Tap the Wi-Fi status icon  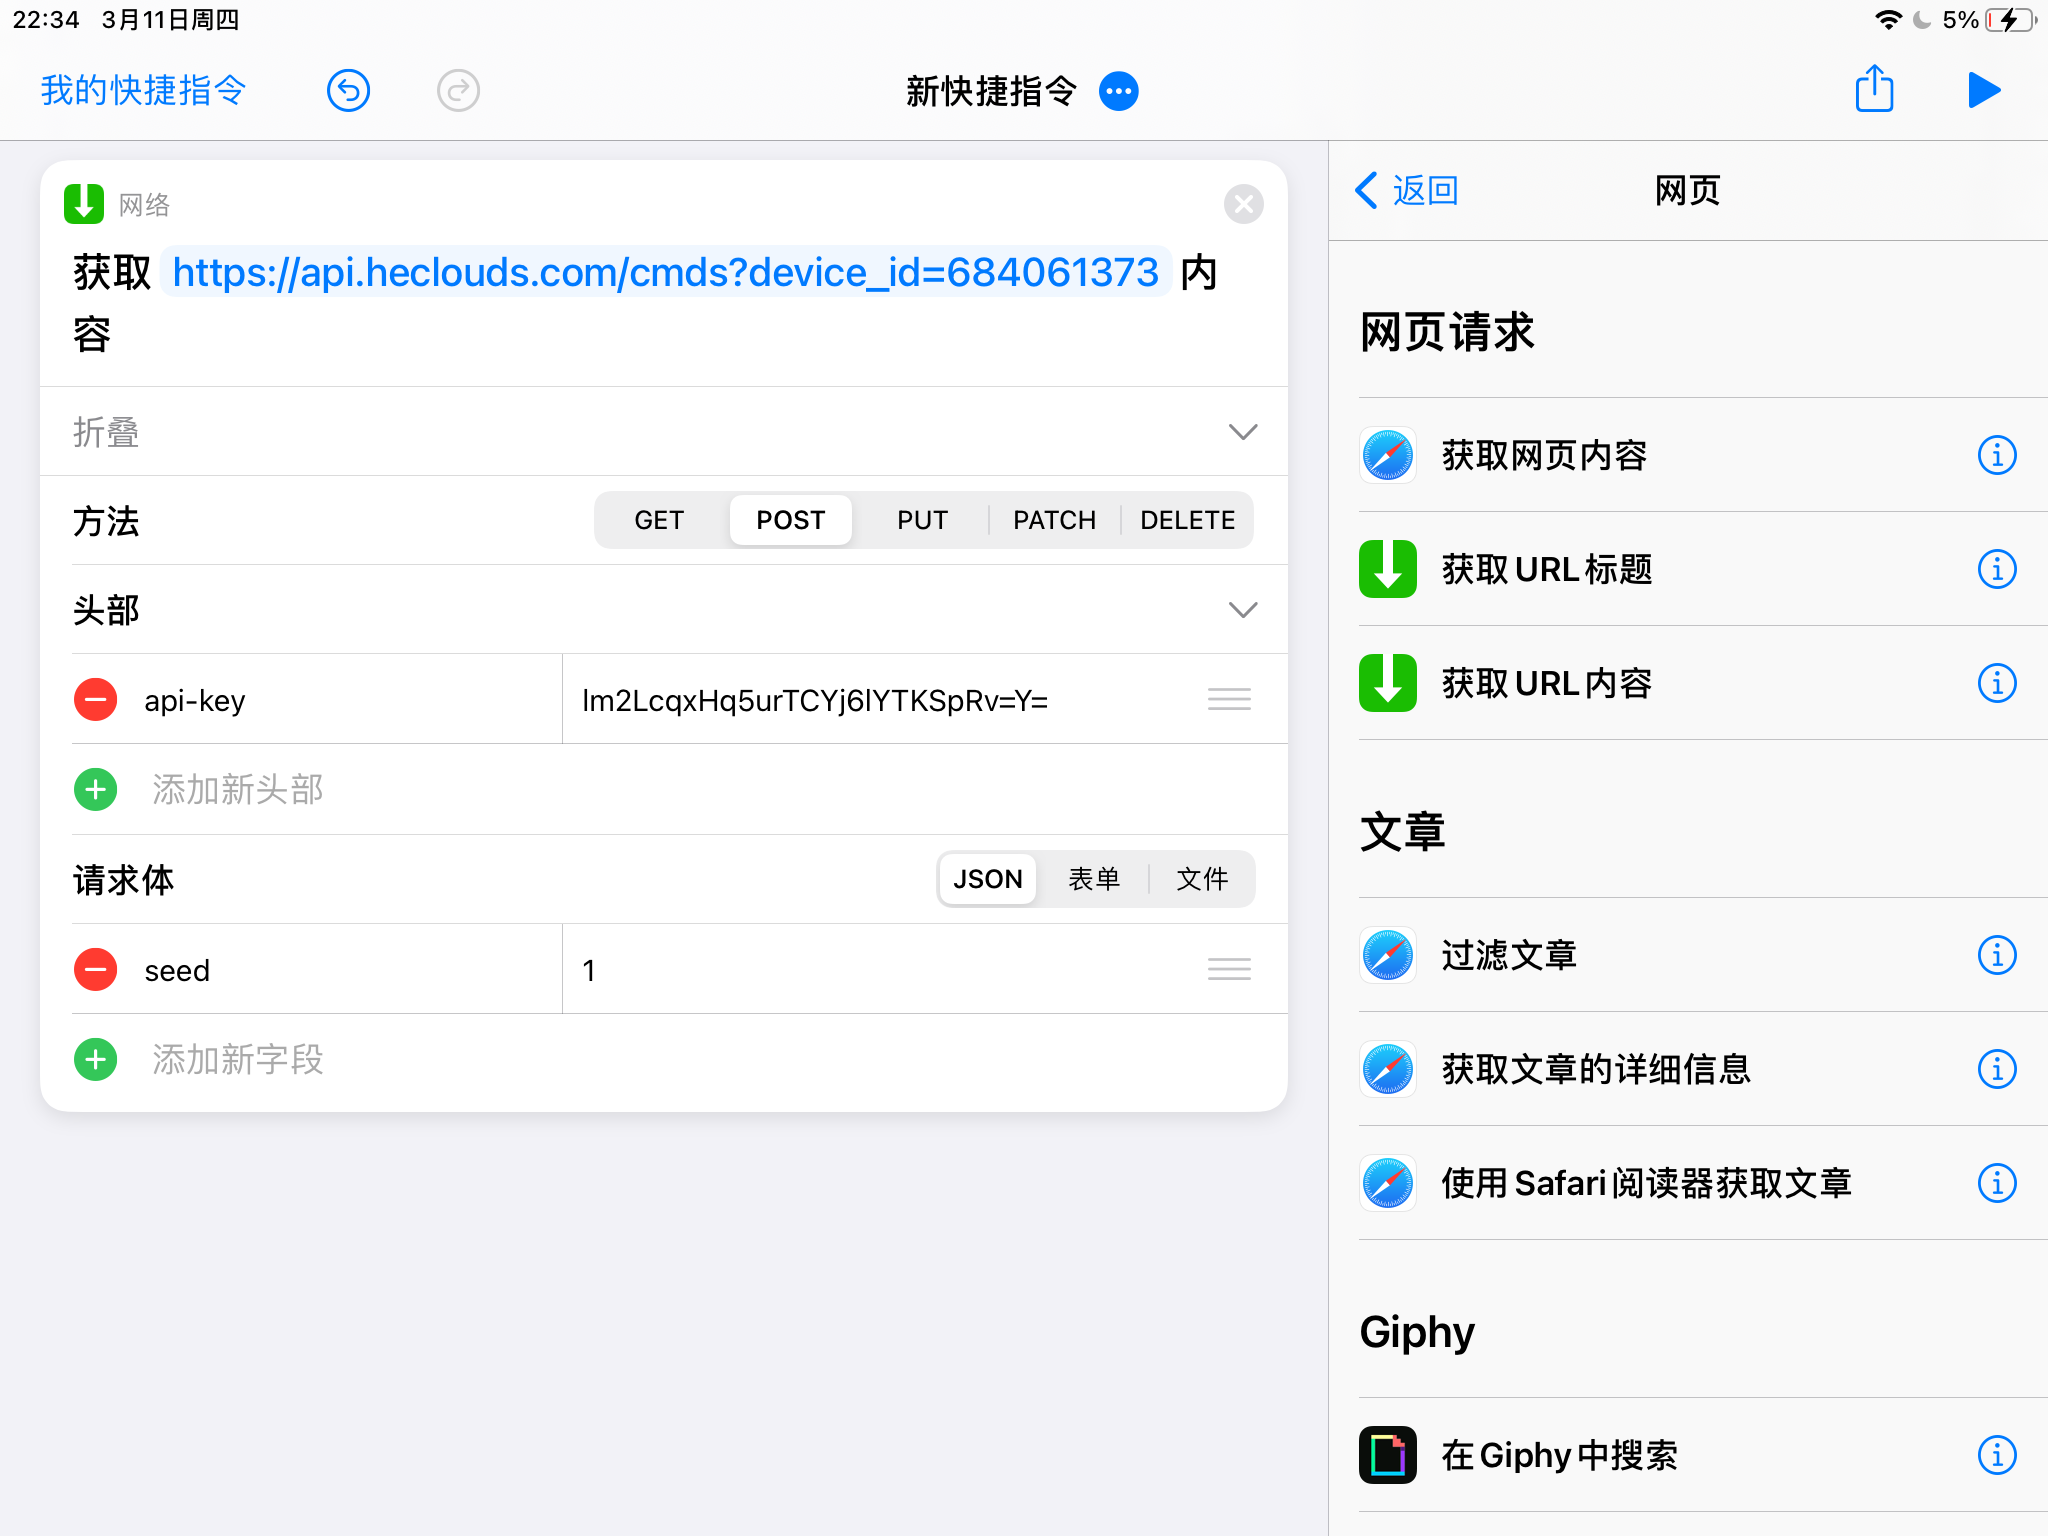tap(1887, 20)
